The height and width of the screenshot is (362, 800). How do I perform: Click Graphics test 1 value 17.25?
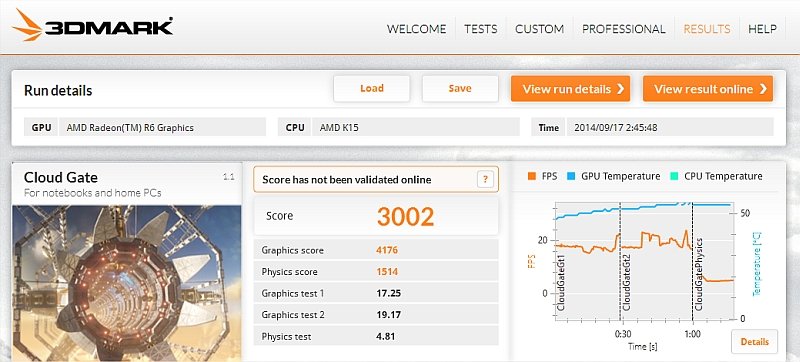point(388,294)
